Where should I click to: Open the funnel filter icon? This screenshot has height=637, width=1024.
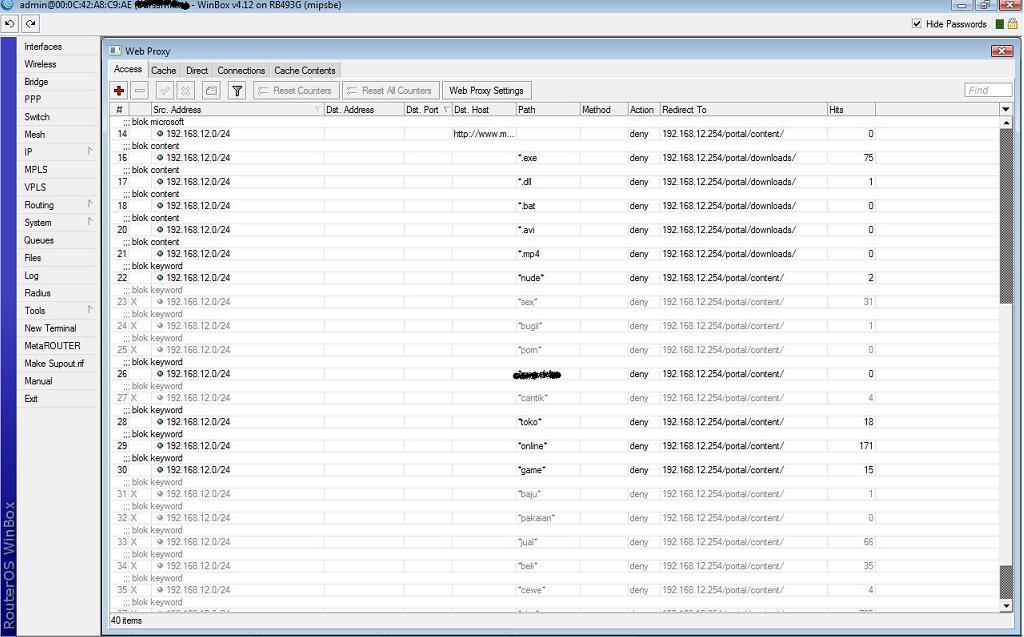[237, 91]
